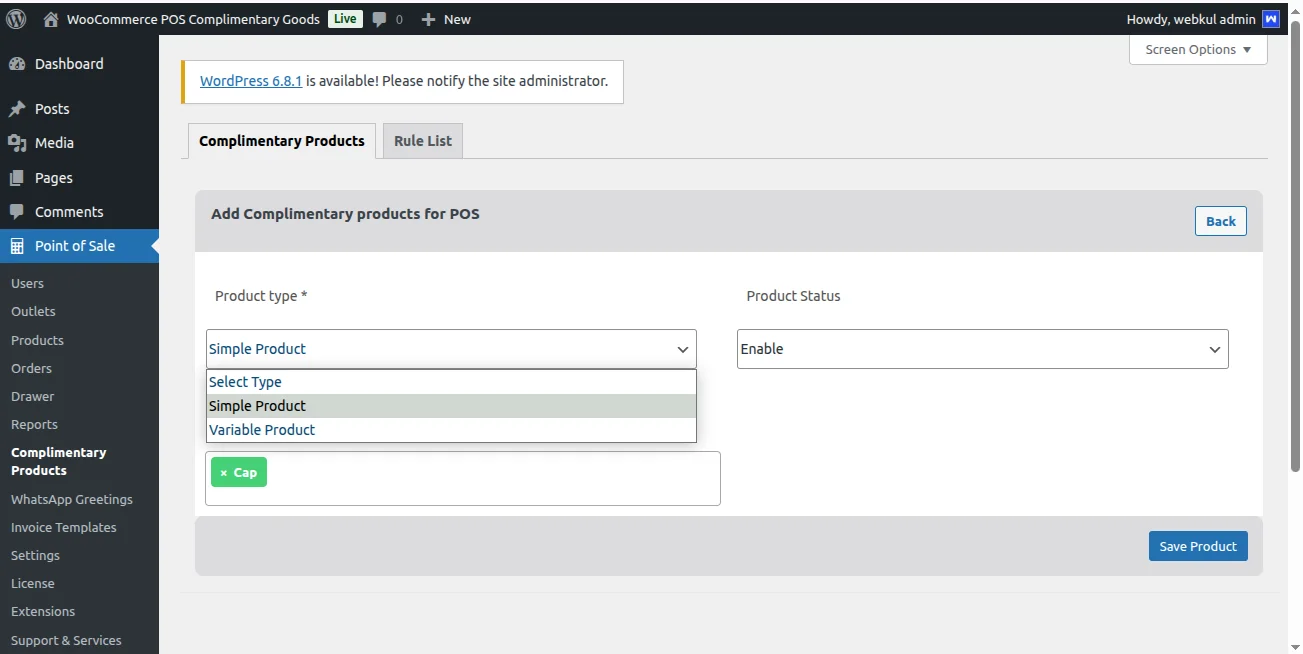The width and height of the screenshot is (1303, 654).
Task: Open WordPress 6.8.1 update link
Action: (251, 81)
